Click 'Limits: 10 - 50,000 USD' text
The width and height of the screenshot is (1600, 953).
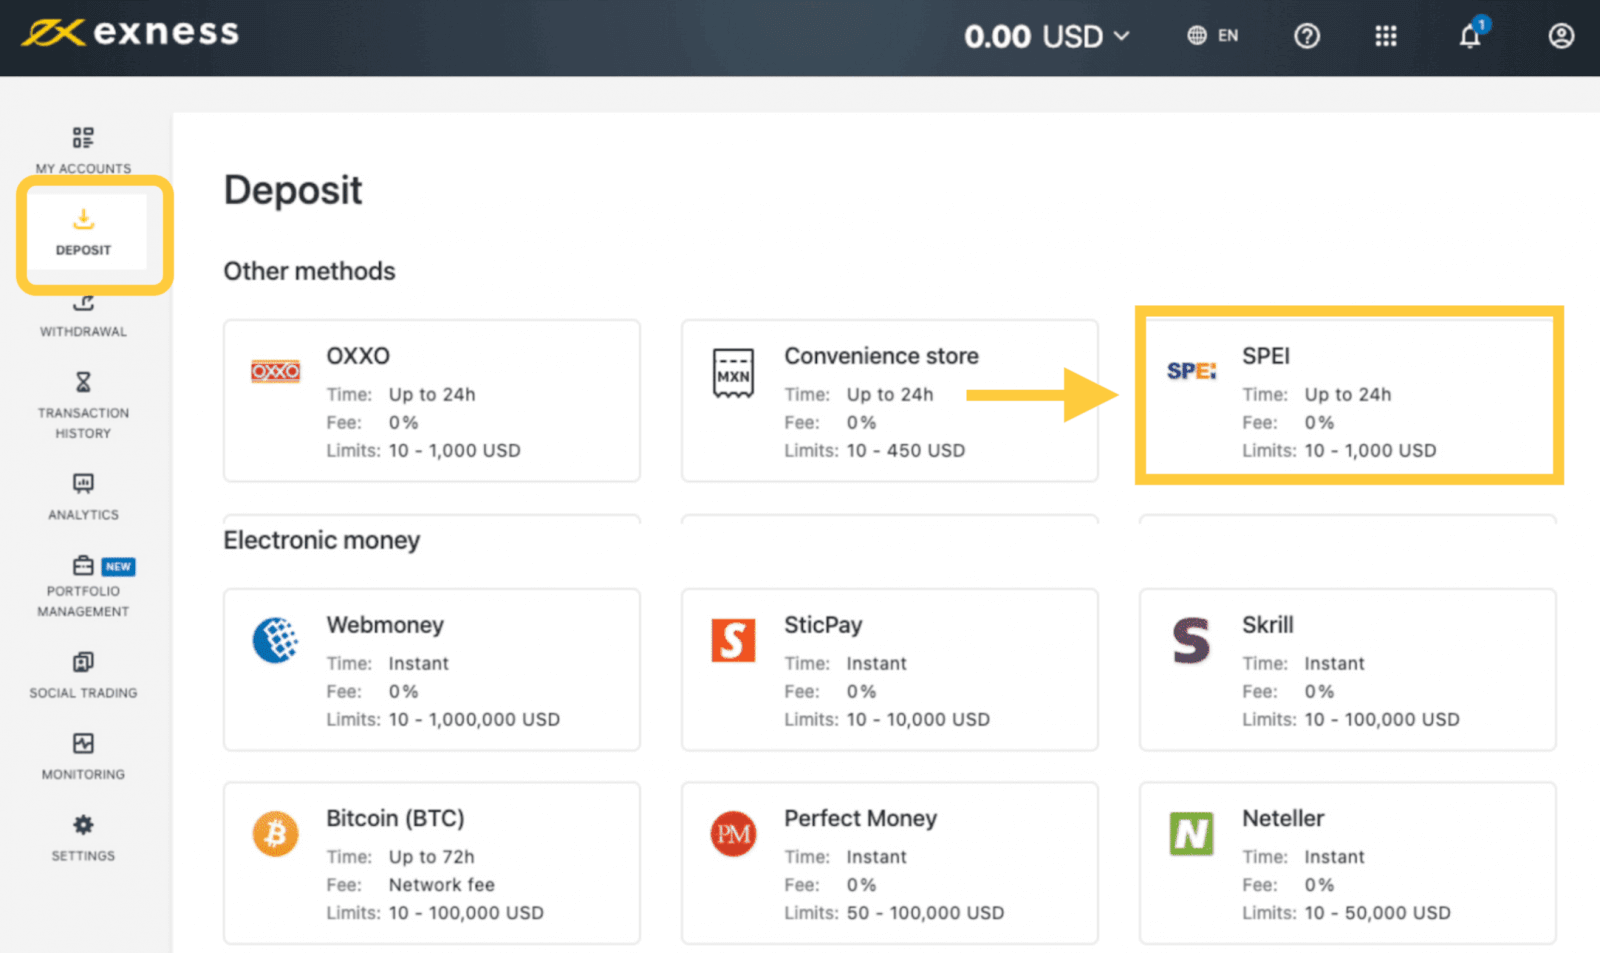click(x=1346, y=913)
